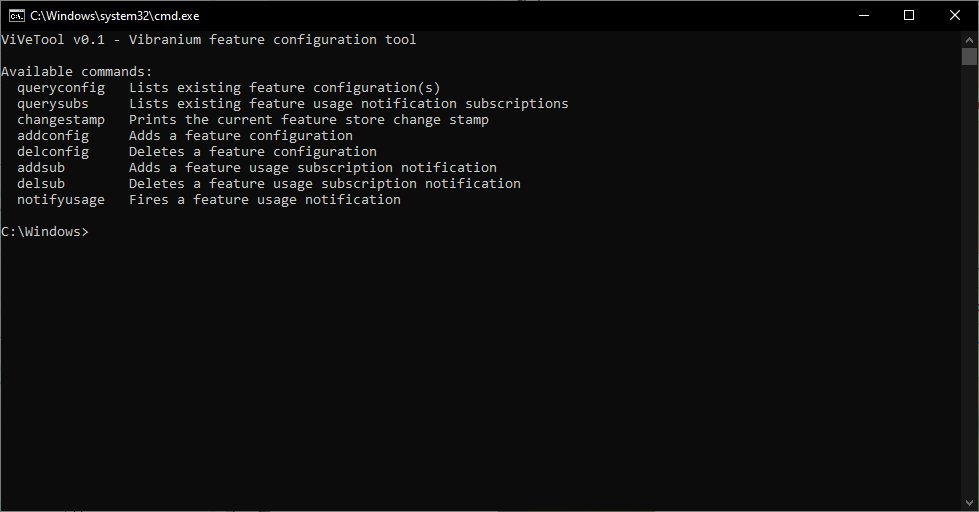Click the delconfig command text

53,152
